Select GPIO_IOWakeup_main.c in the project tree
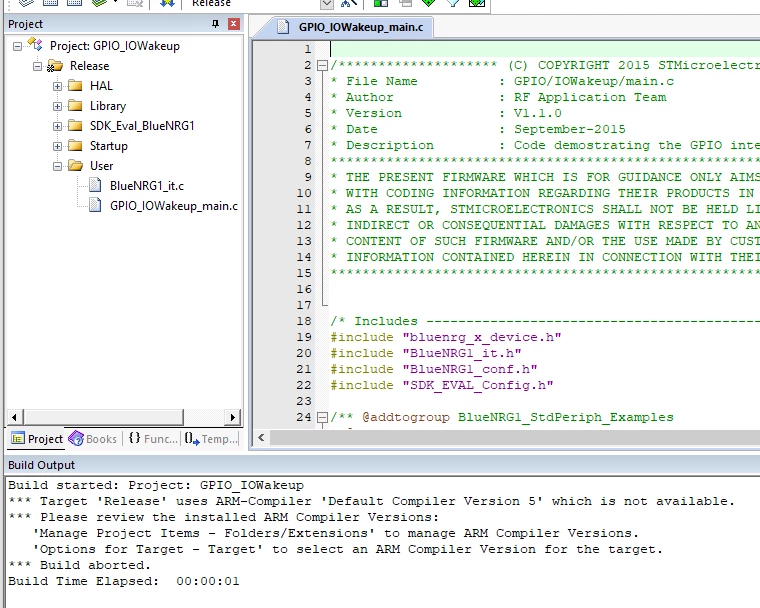The width and height of the screenshot is (760, 608). coord(174,206)
